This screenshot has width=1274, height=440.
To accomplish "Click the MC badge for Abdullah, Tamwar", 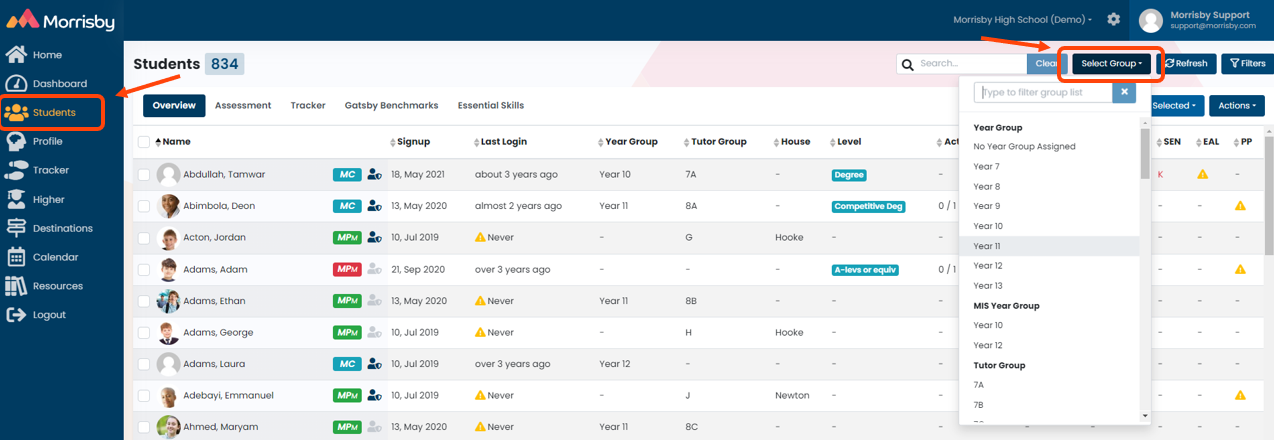I will tap(346, 174).
